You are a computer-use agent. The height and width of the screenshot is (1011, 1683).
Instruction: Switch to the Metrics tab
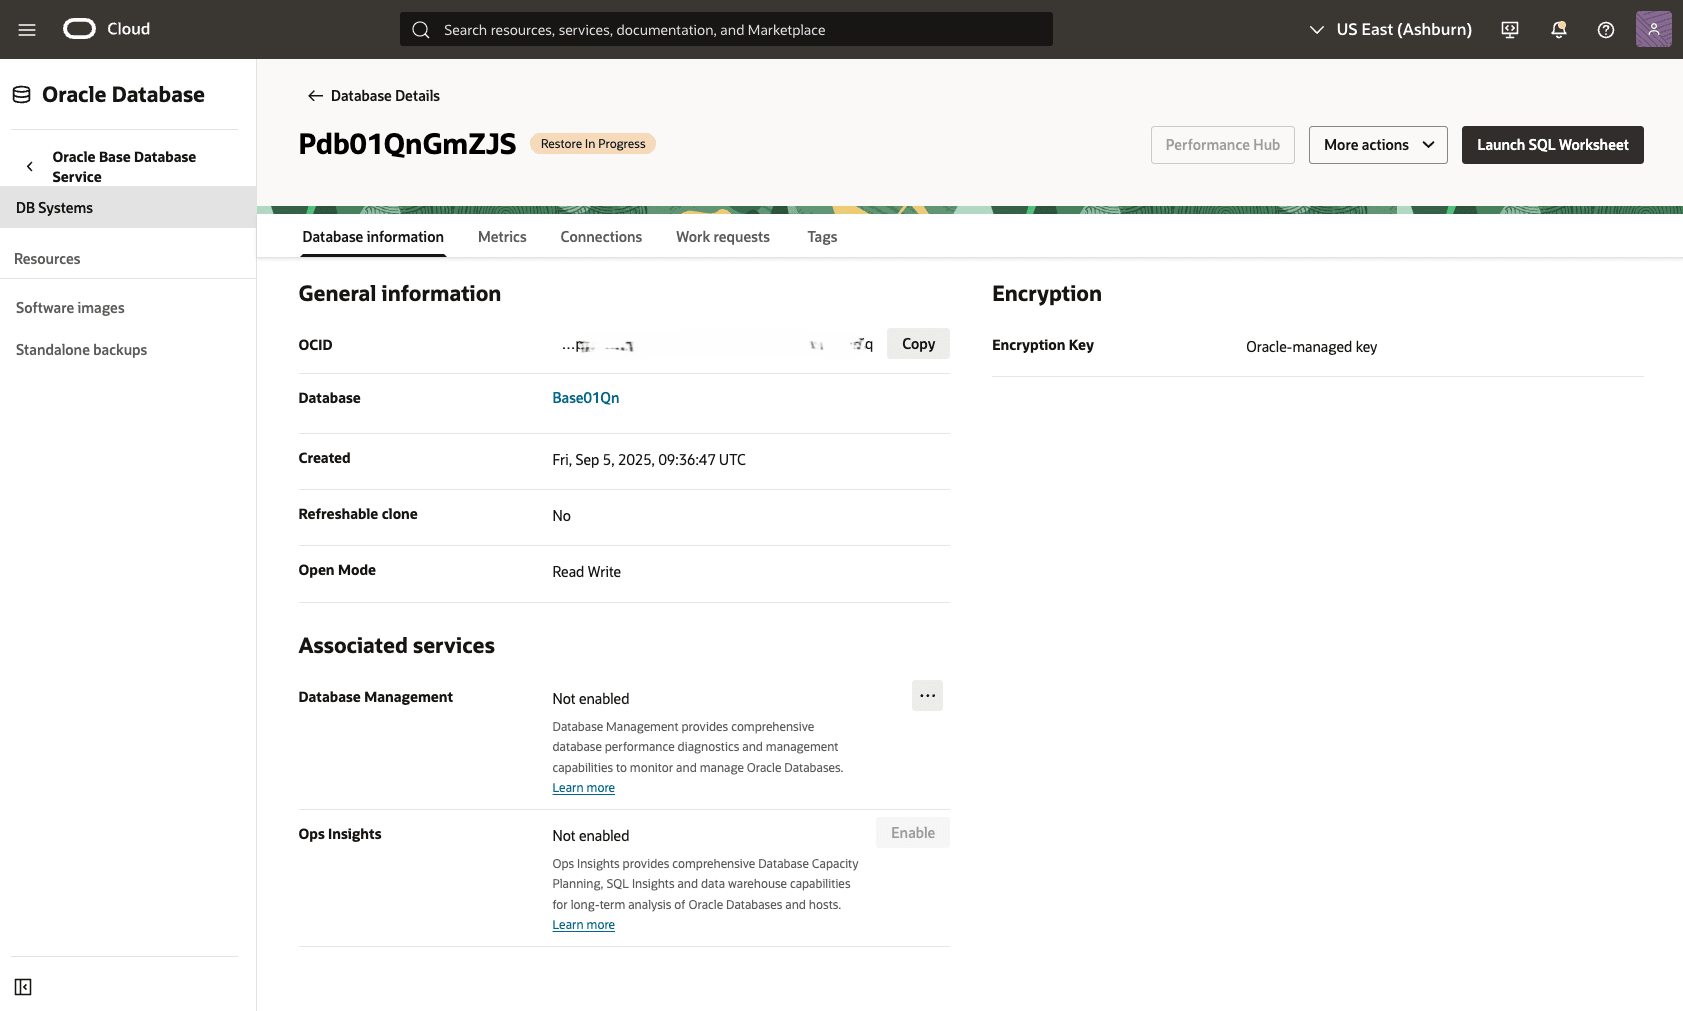coord(502,237)
